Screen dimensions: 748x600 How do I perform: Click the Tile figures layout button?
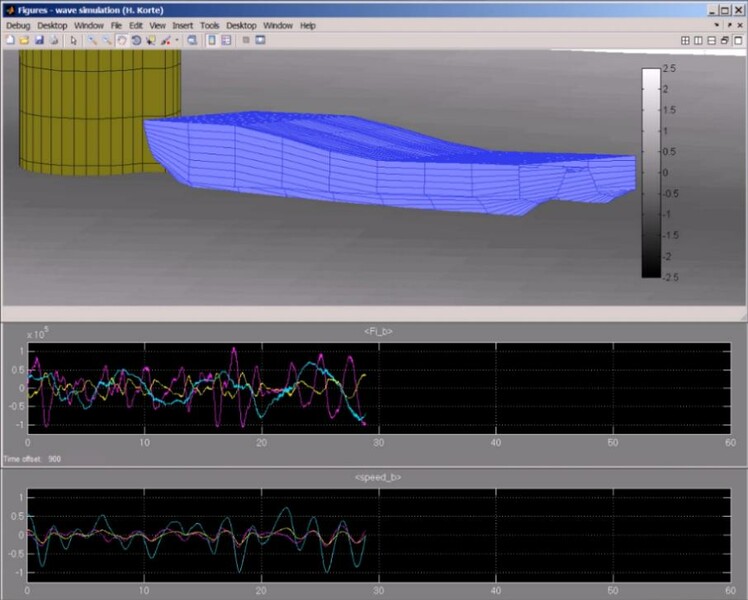(686, 40)
